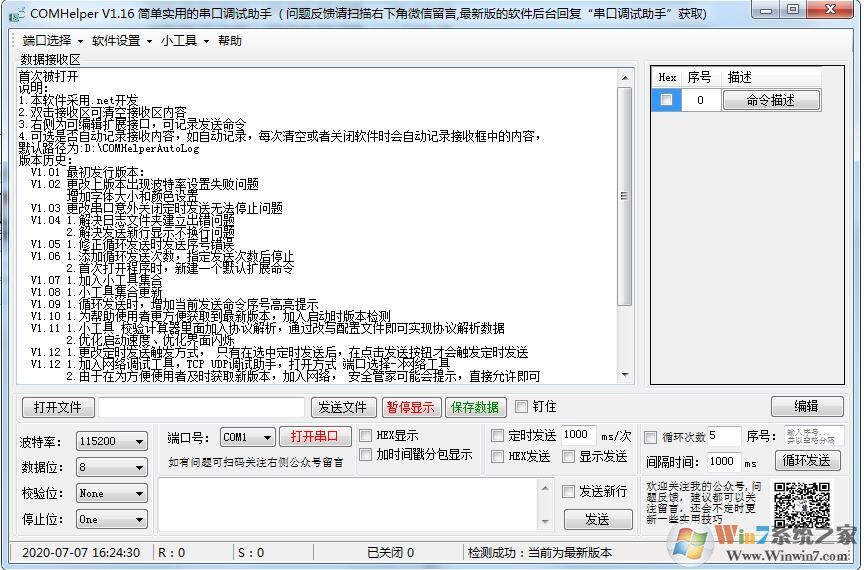The height and width of the screenshot is (570, 864).
Task: Click the R : 0 status entry
Action: [x=171, y=552]
